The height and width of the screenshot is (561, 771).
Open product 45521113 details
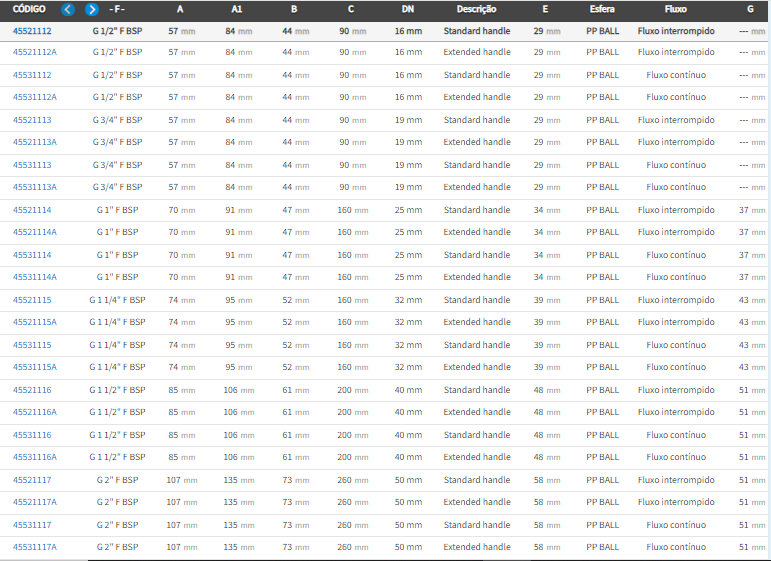[x=32, y=120]
